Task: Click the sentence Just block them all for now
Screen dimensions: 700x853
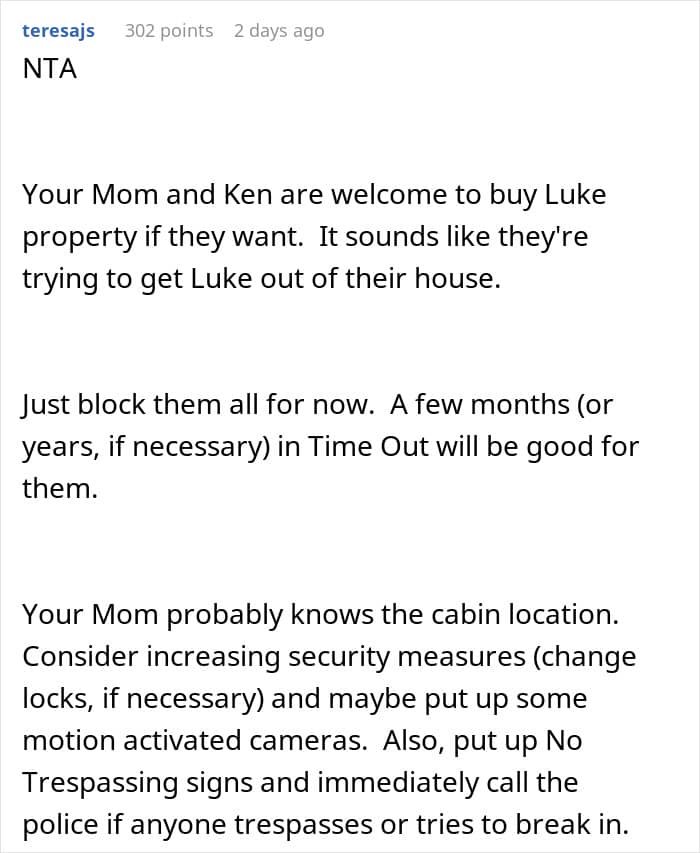Action: (198, 405)
